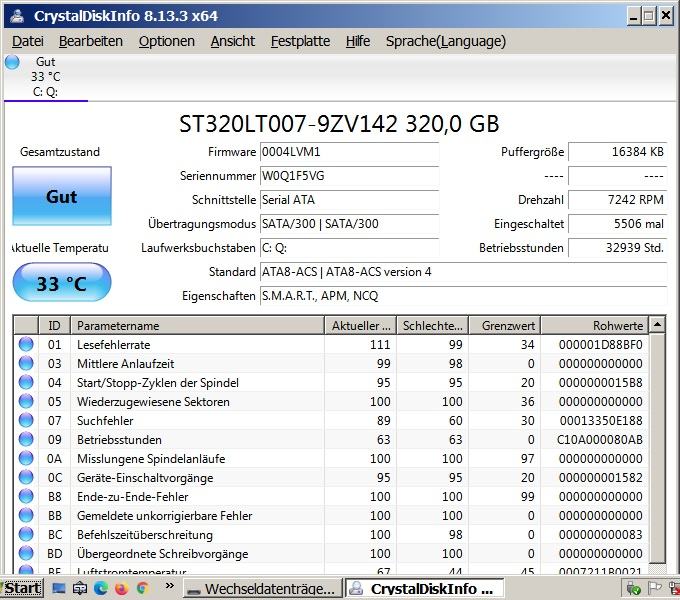Click the status orb for Misslungene Spindelanläufe

(x=26, y=458)
